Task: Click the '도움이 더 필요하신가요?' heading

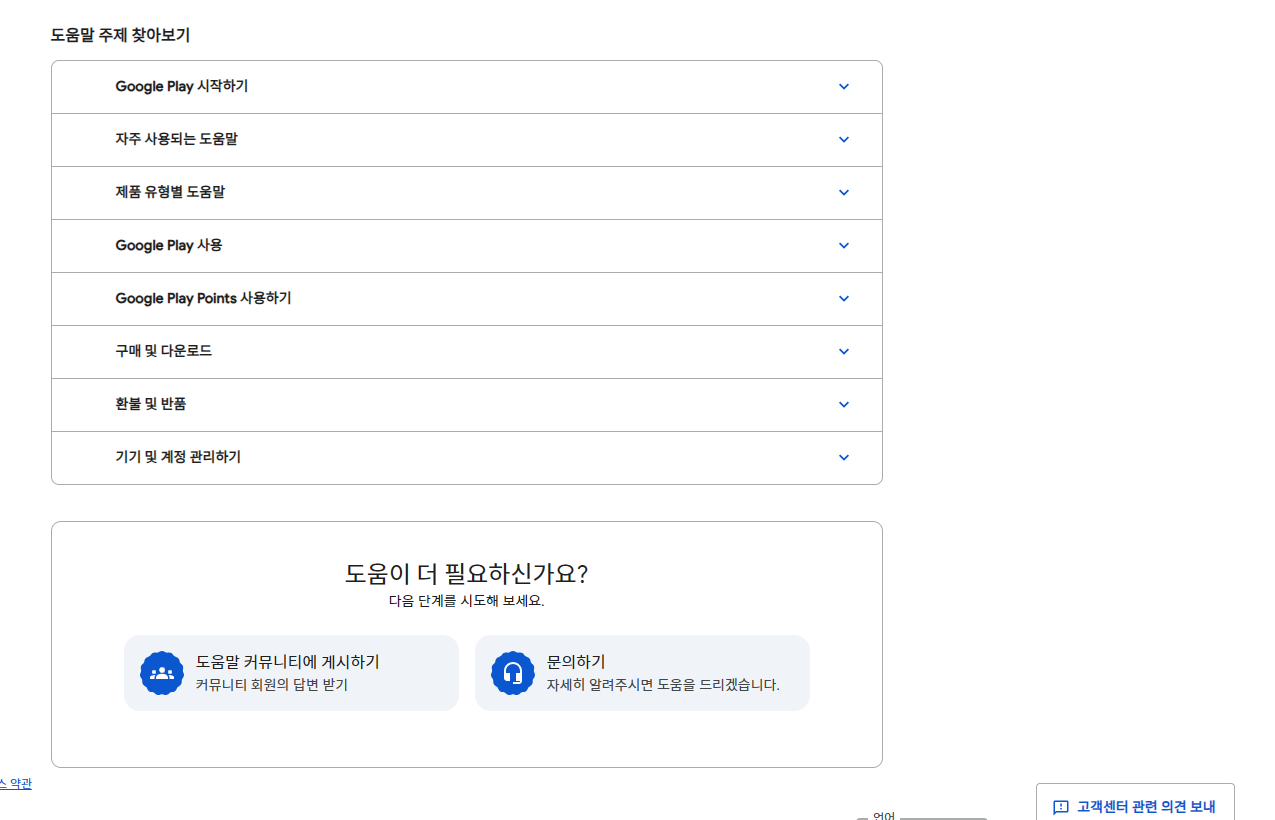Action: tap(467, 574)
